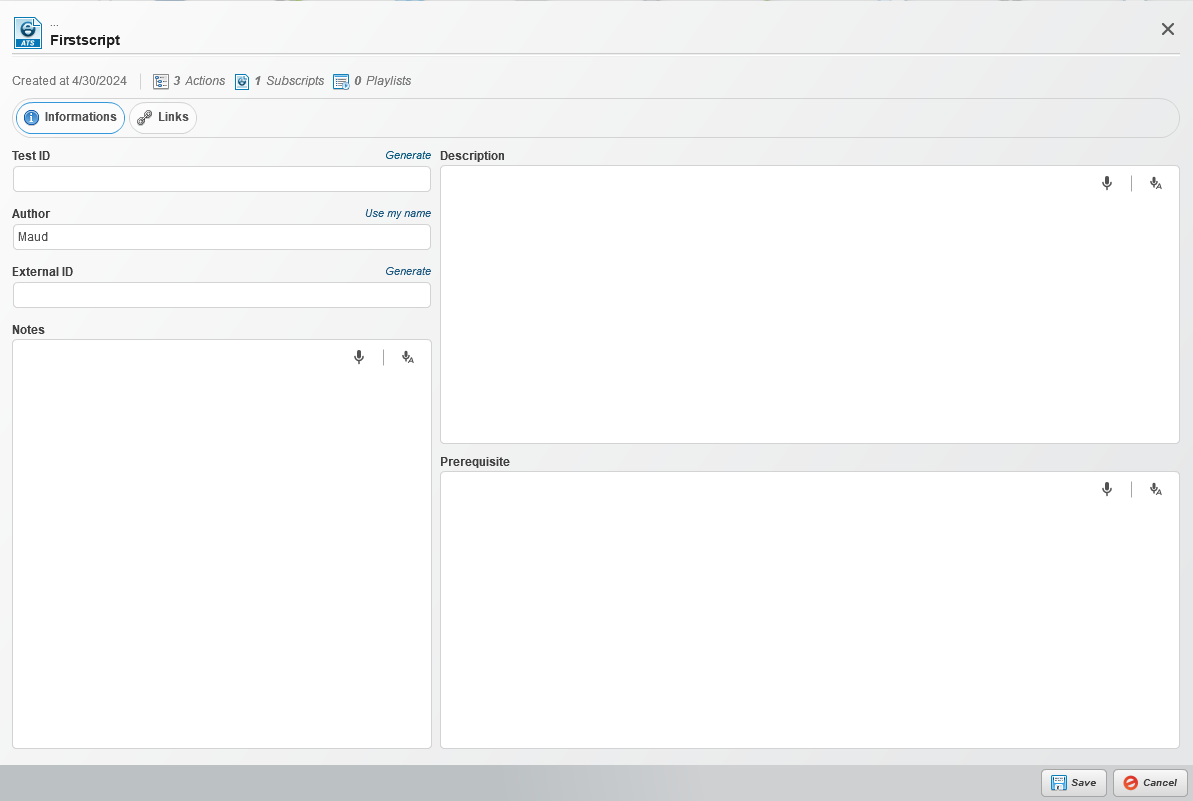The width and height of the screenshot is (1193, 801).
Task: Click inside the Prerequisite text area
Action: pos(810,610)
